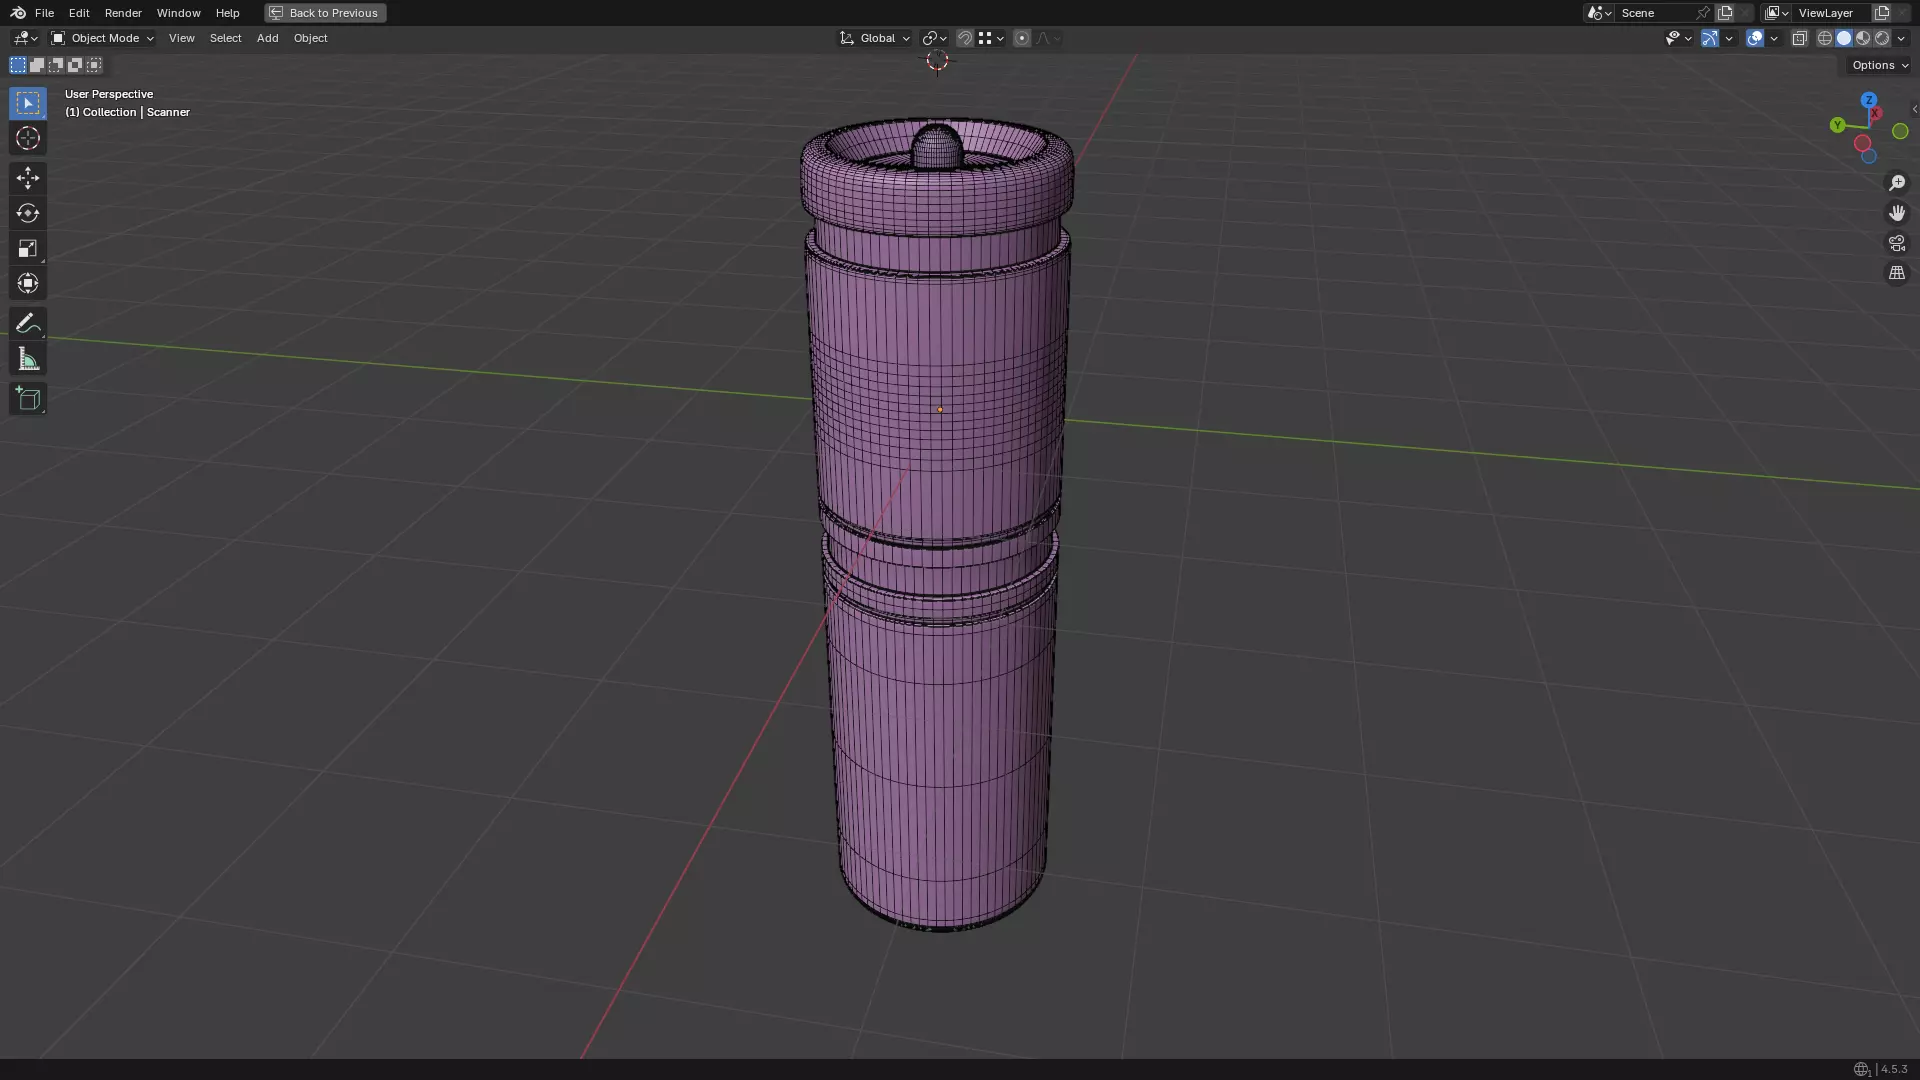Activate the Annotate pencil tool

(x=28, y=323)
